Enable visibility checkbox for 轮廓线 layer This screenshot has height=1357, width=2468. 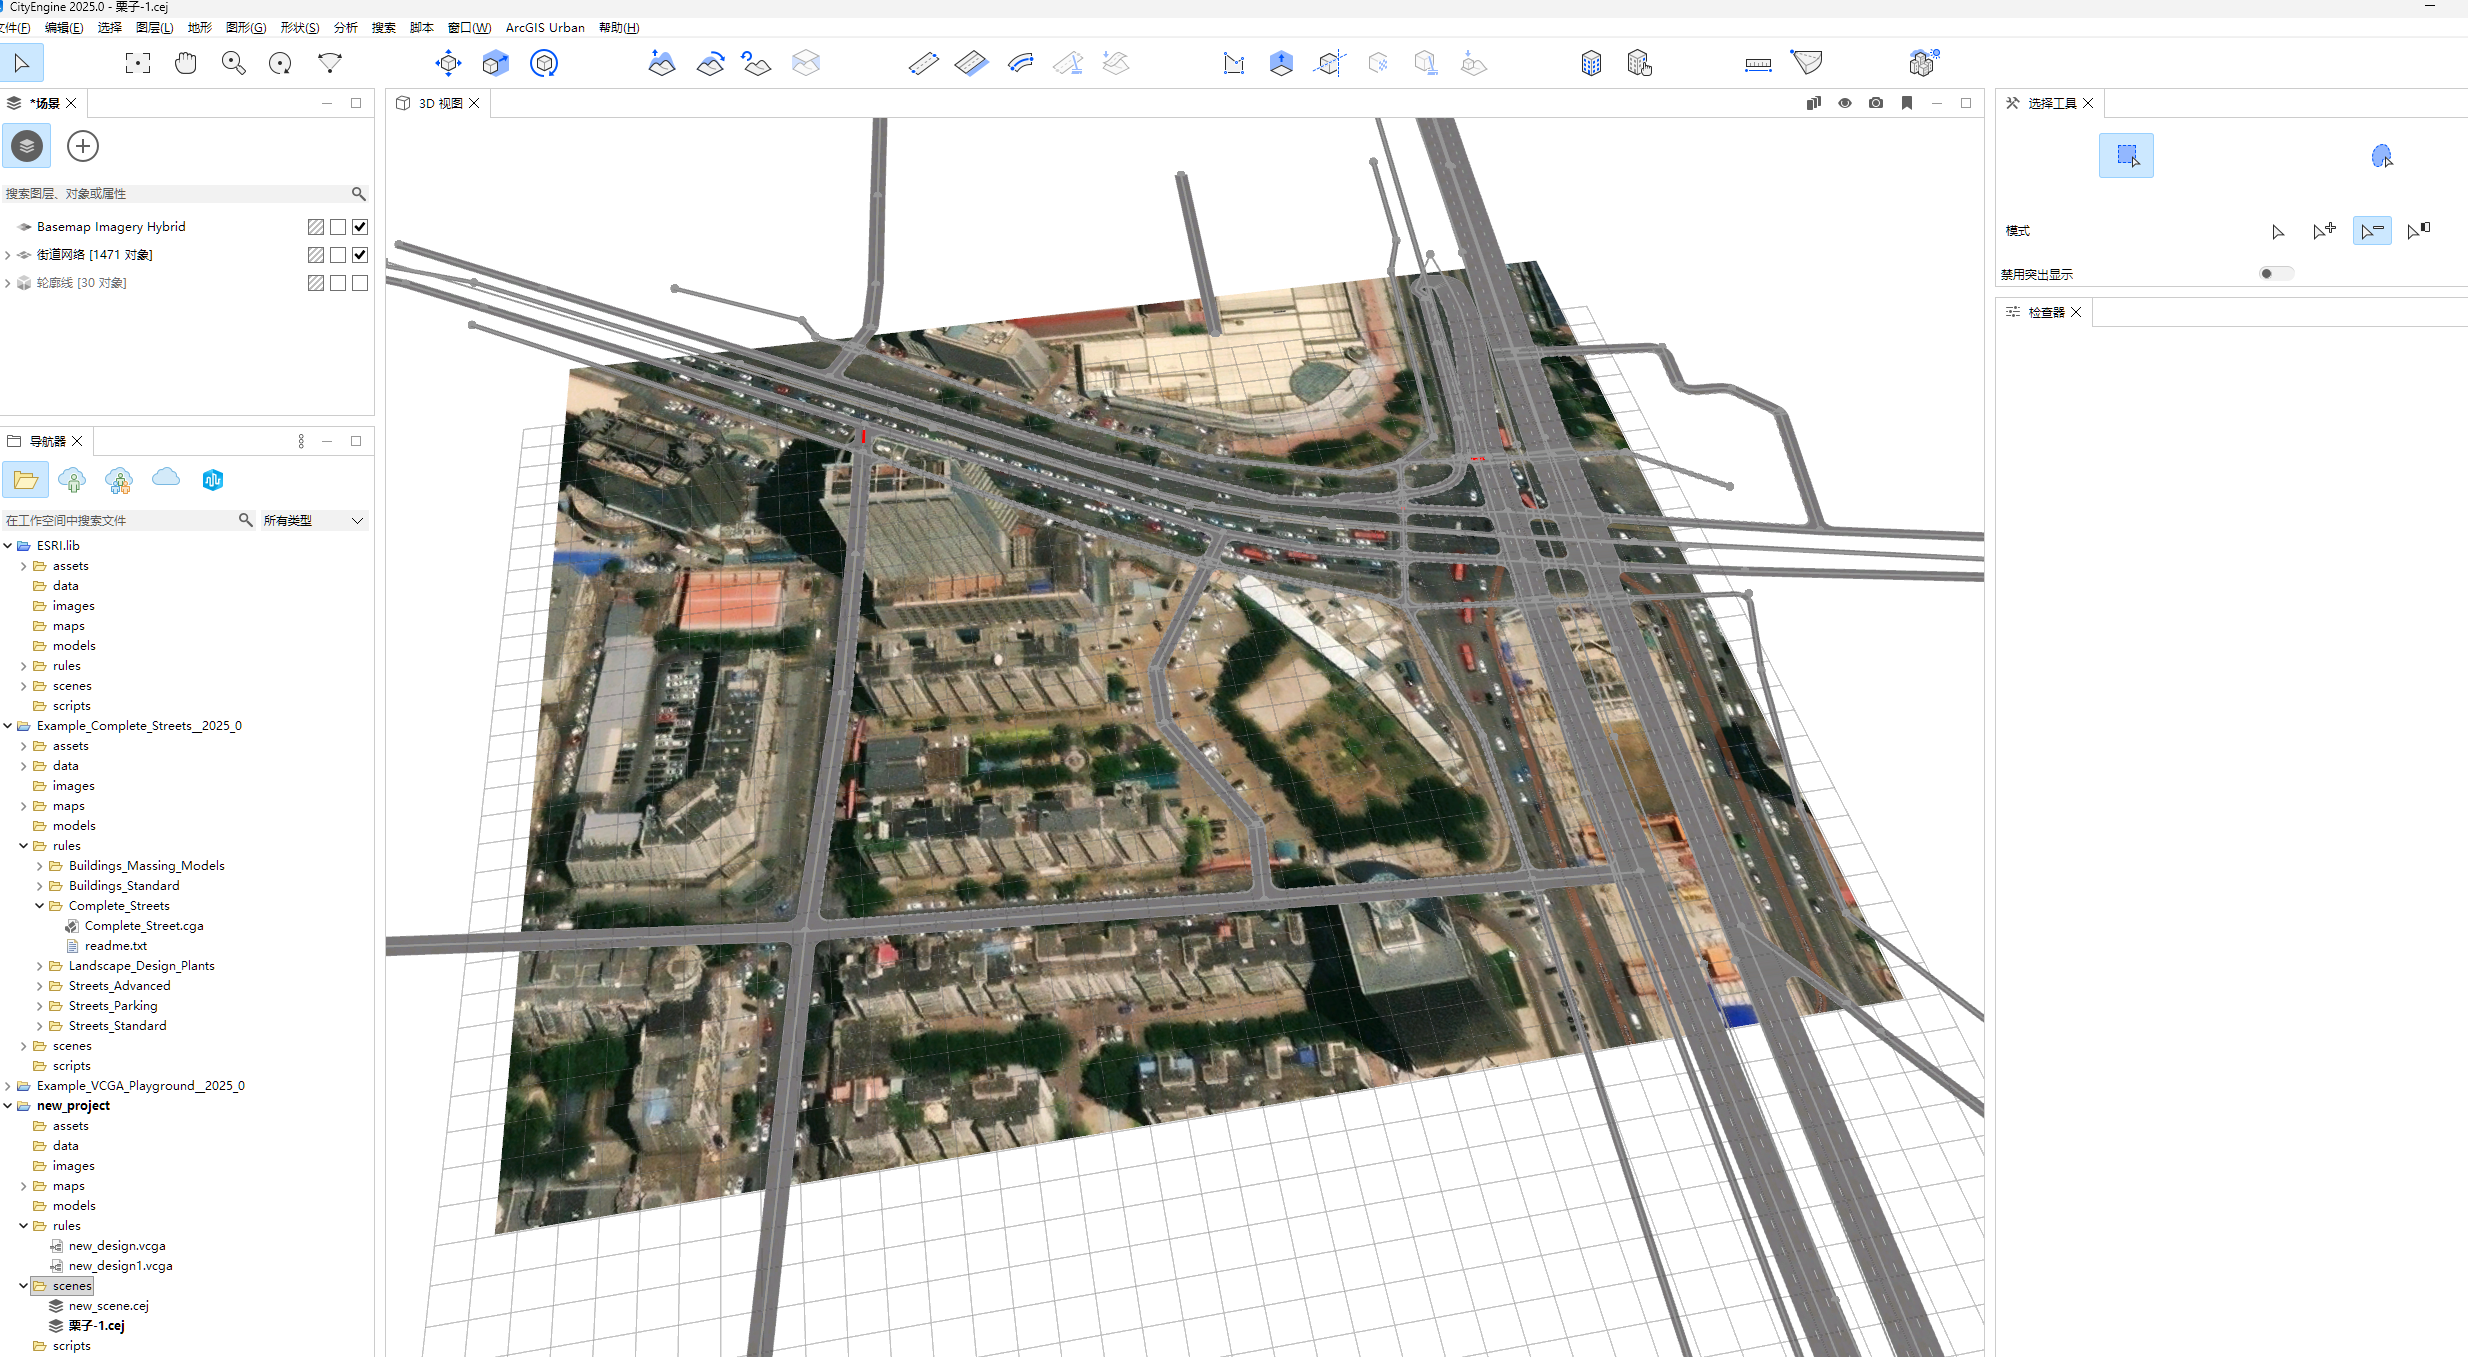360,283
